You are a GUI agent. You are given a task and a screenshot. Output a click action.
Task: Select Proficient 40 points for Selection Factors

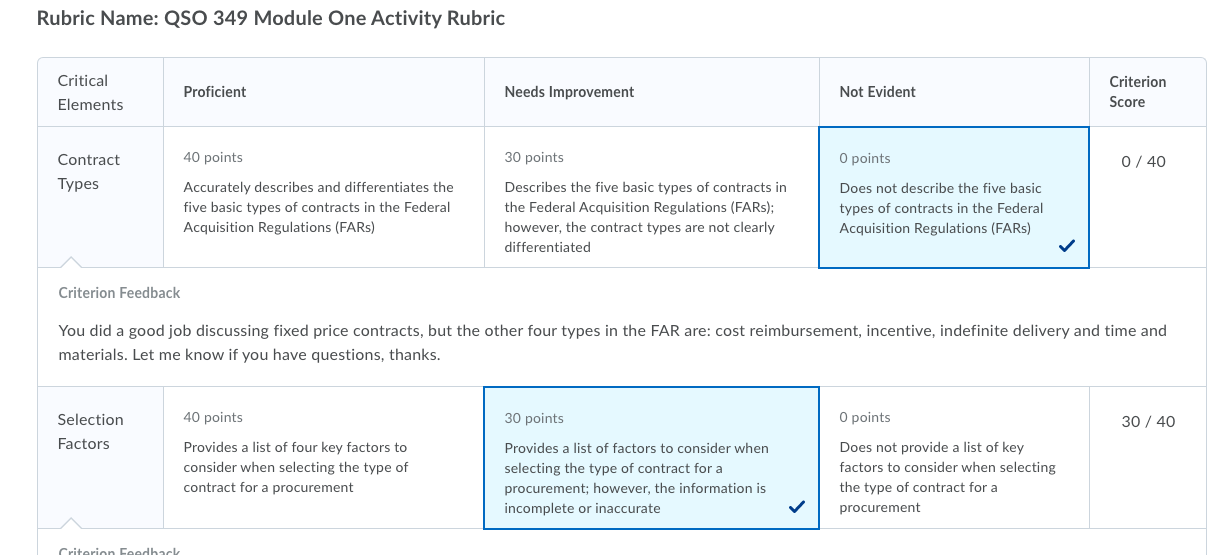[x=324, y=458]
